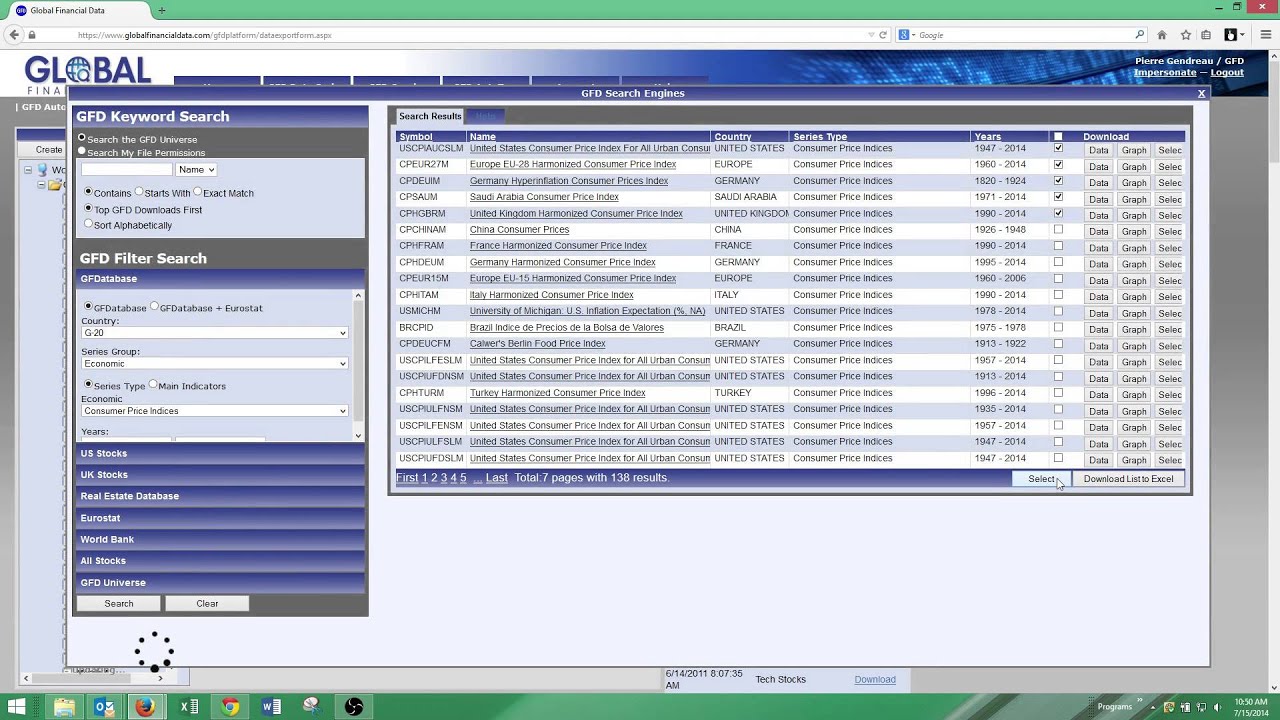This screenshot has width=1280, height=720.
Task: Click the Firefox home icon
Action: pos(1161,35)
